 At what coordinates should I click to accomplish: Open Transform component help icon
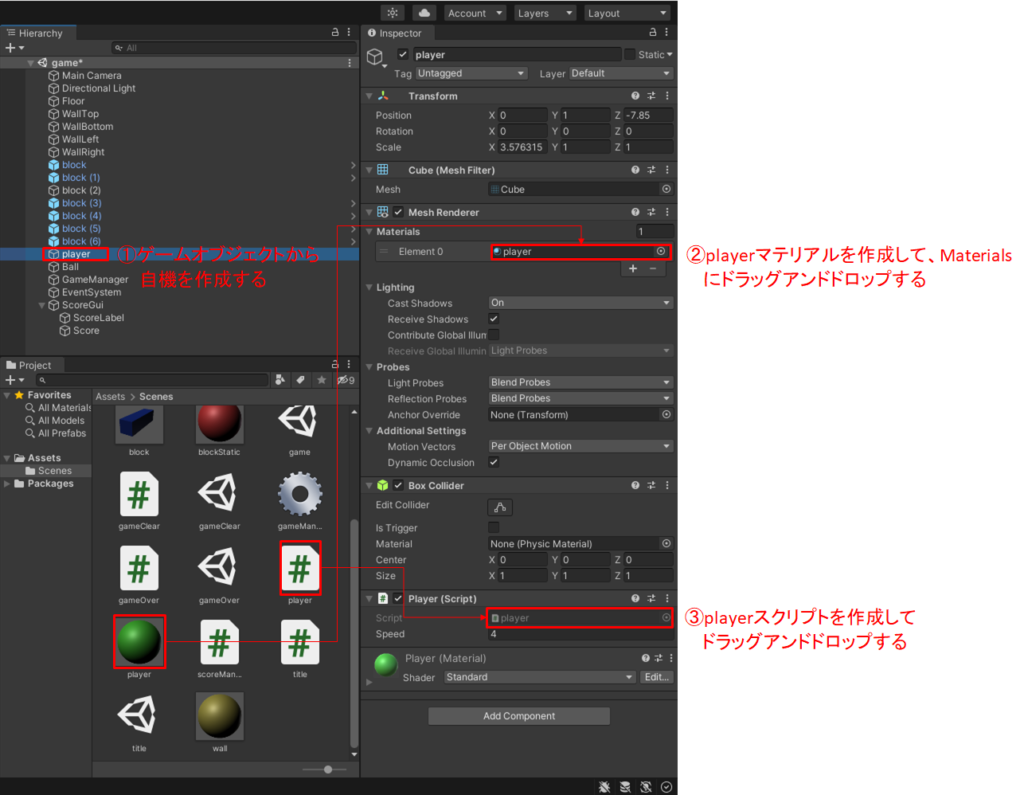[x=636, y=96]
